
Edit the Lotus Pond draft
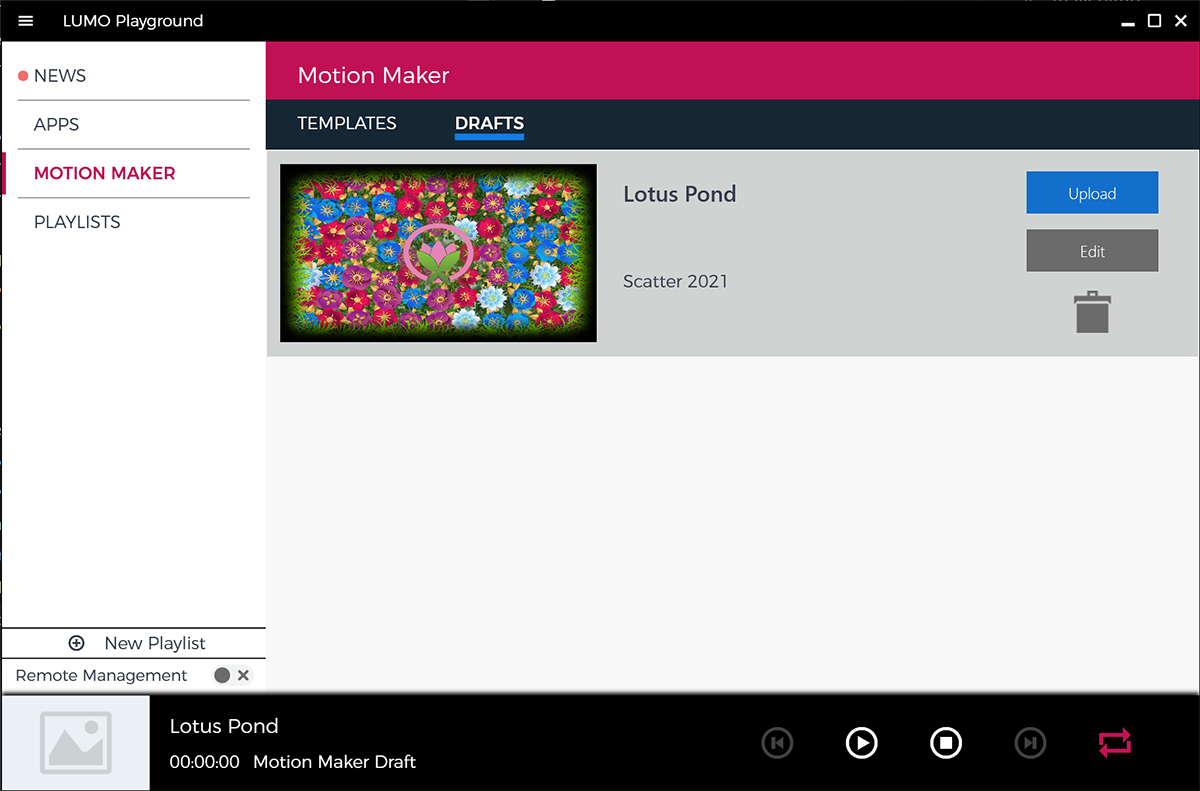[1092, 251]
